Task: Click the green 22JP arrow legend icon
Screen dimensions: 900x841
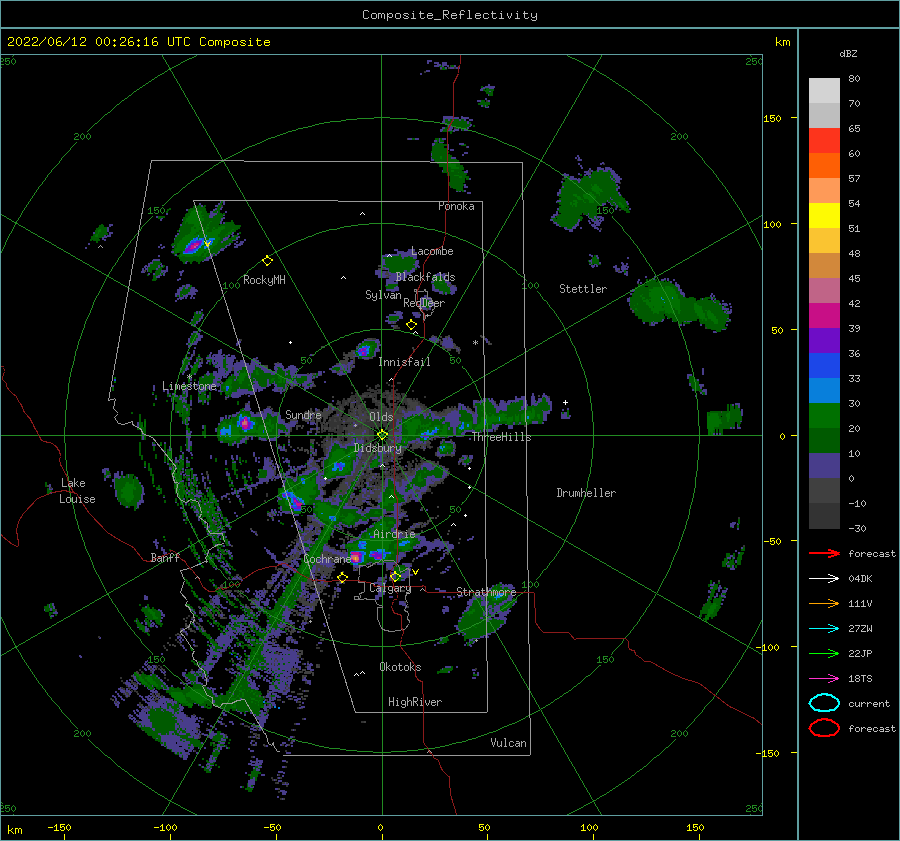Action: click(824, 653)
